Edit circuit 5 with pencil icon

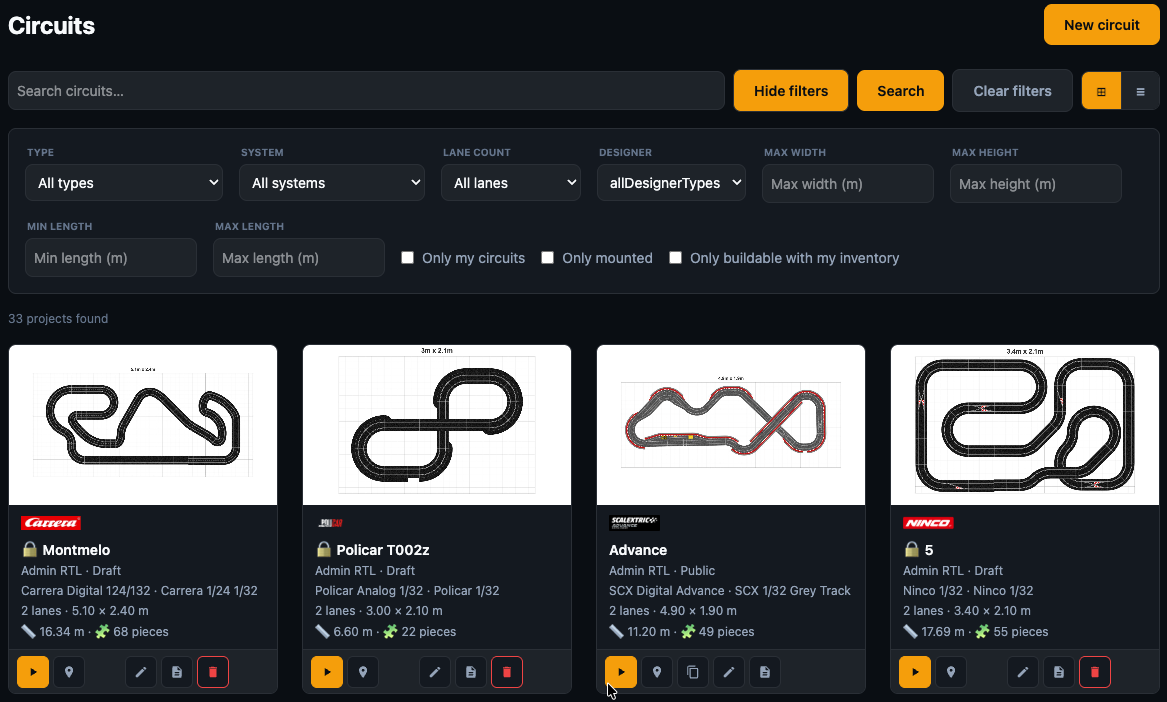pyautogui.click(x=1023, y=672)
